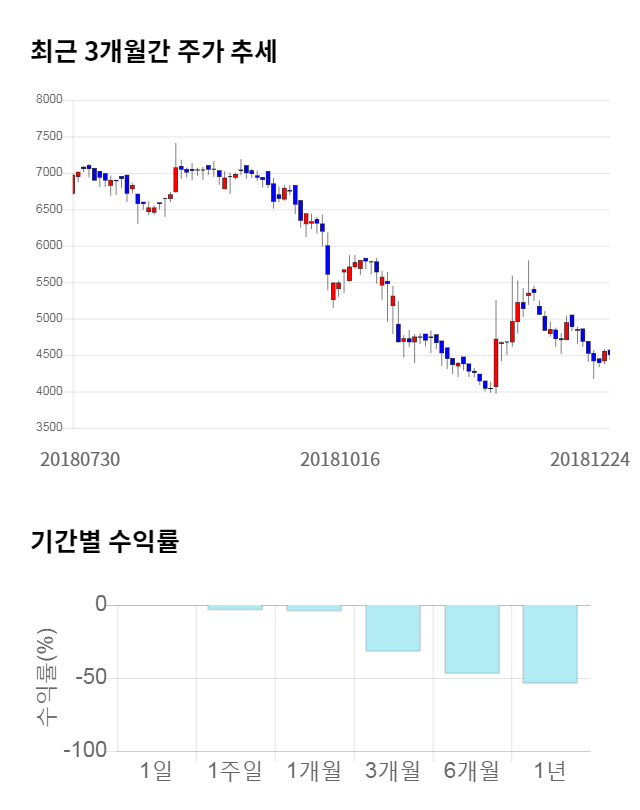Screen dimensions: 640x810
Task: Click the 20181224 end date label
Action: 590,459
